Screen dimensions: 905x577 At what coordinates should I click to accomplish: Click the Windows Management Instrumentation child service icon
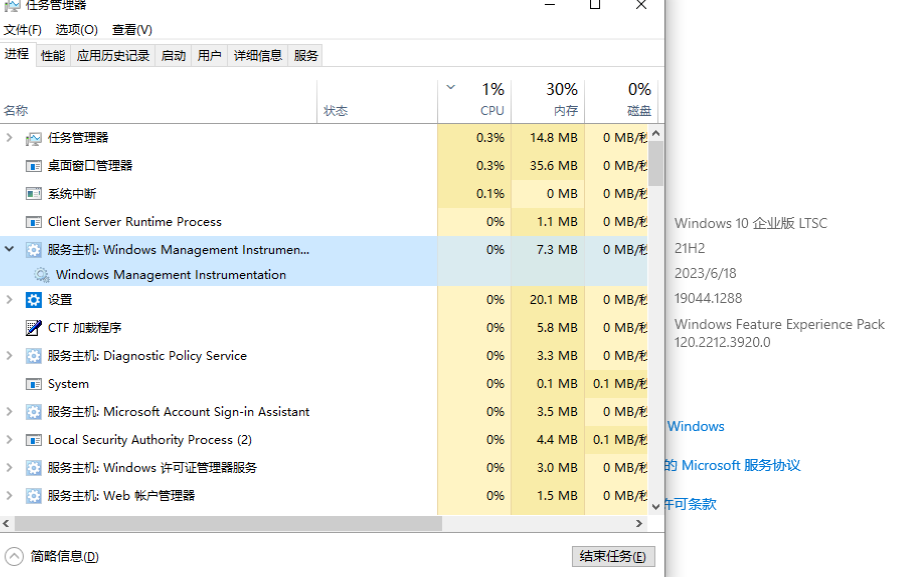coord(41,275)
